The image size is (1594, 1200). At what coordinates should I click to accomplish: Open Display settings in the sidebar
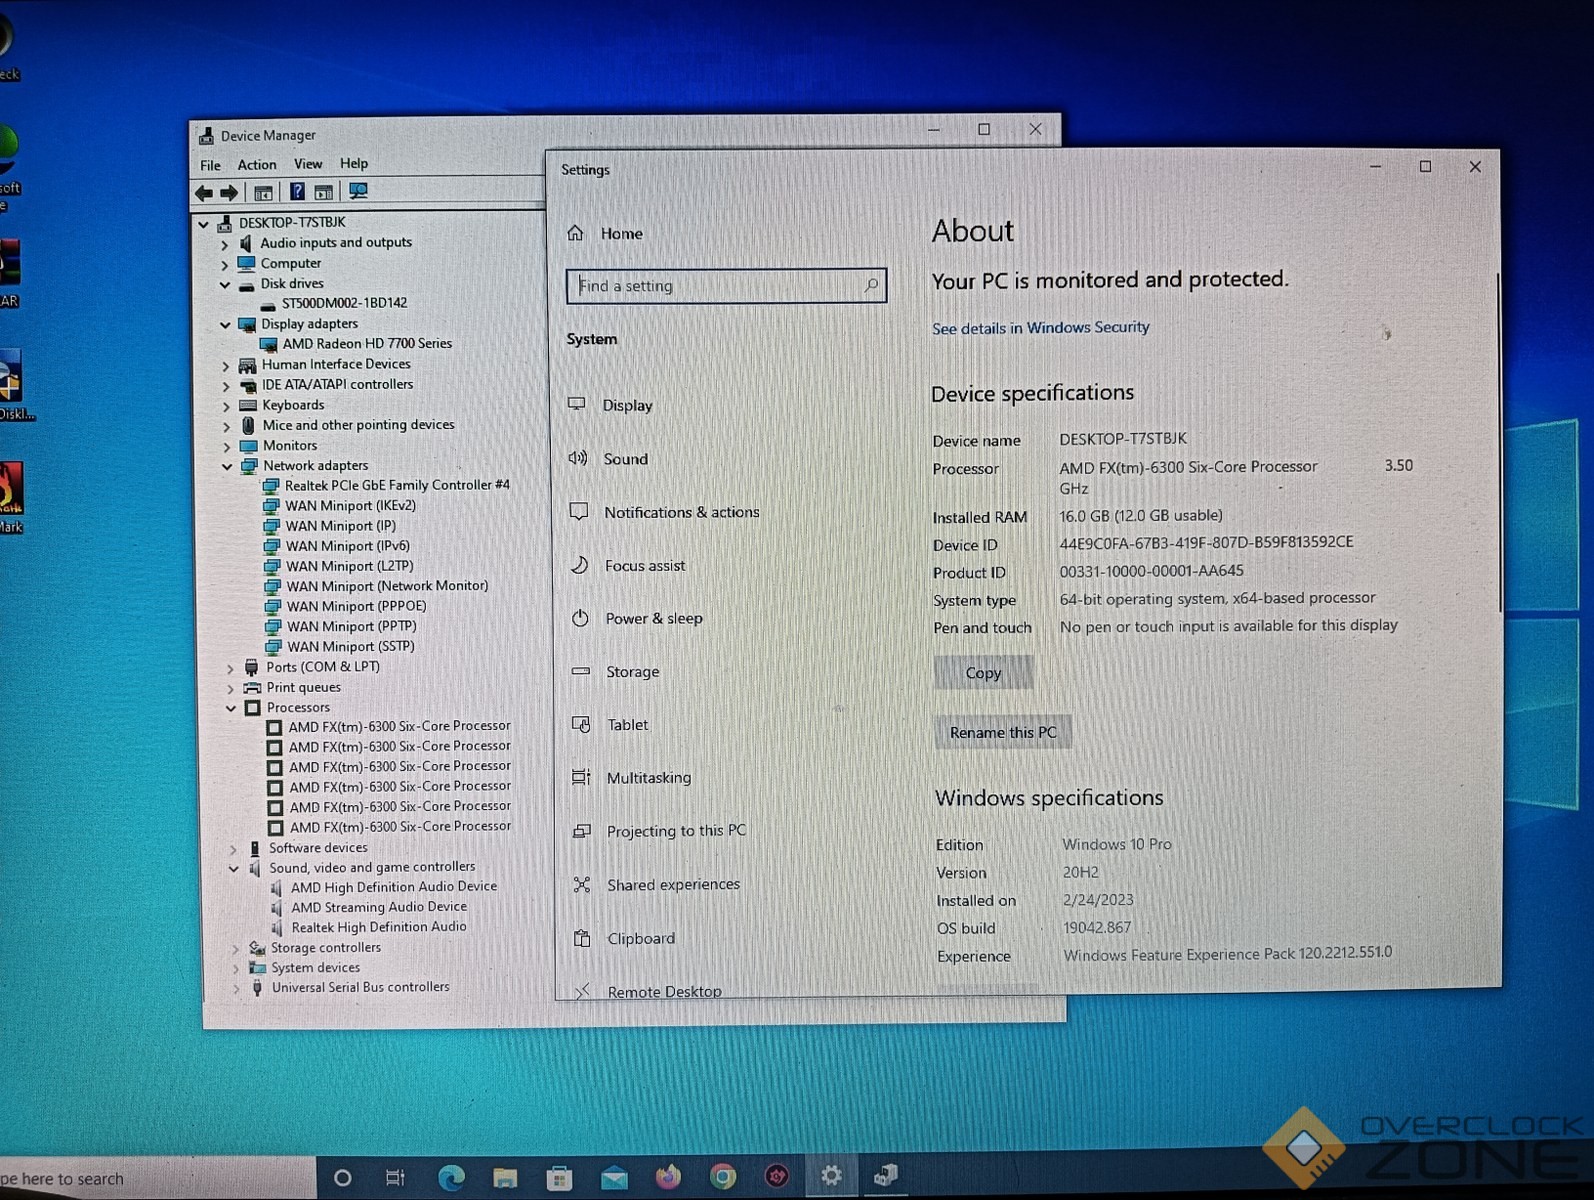[x=611, y=405]
